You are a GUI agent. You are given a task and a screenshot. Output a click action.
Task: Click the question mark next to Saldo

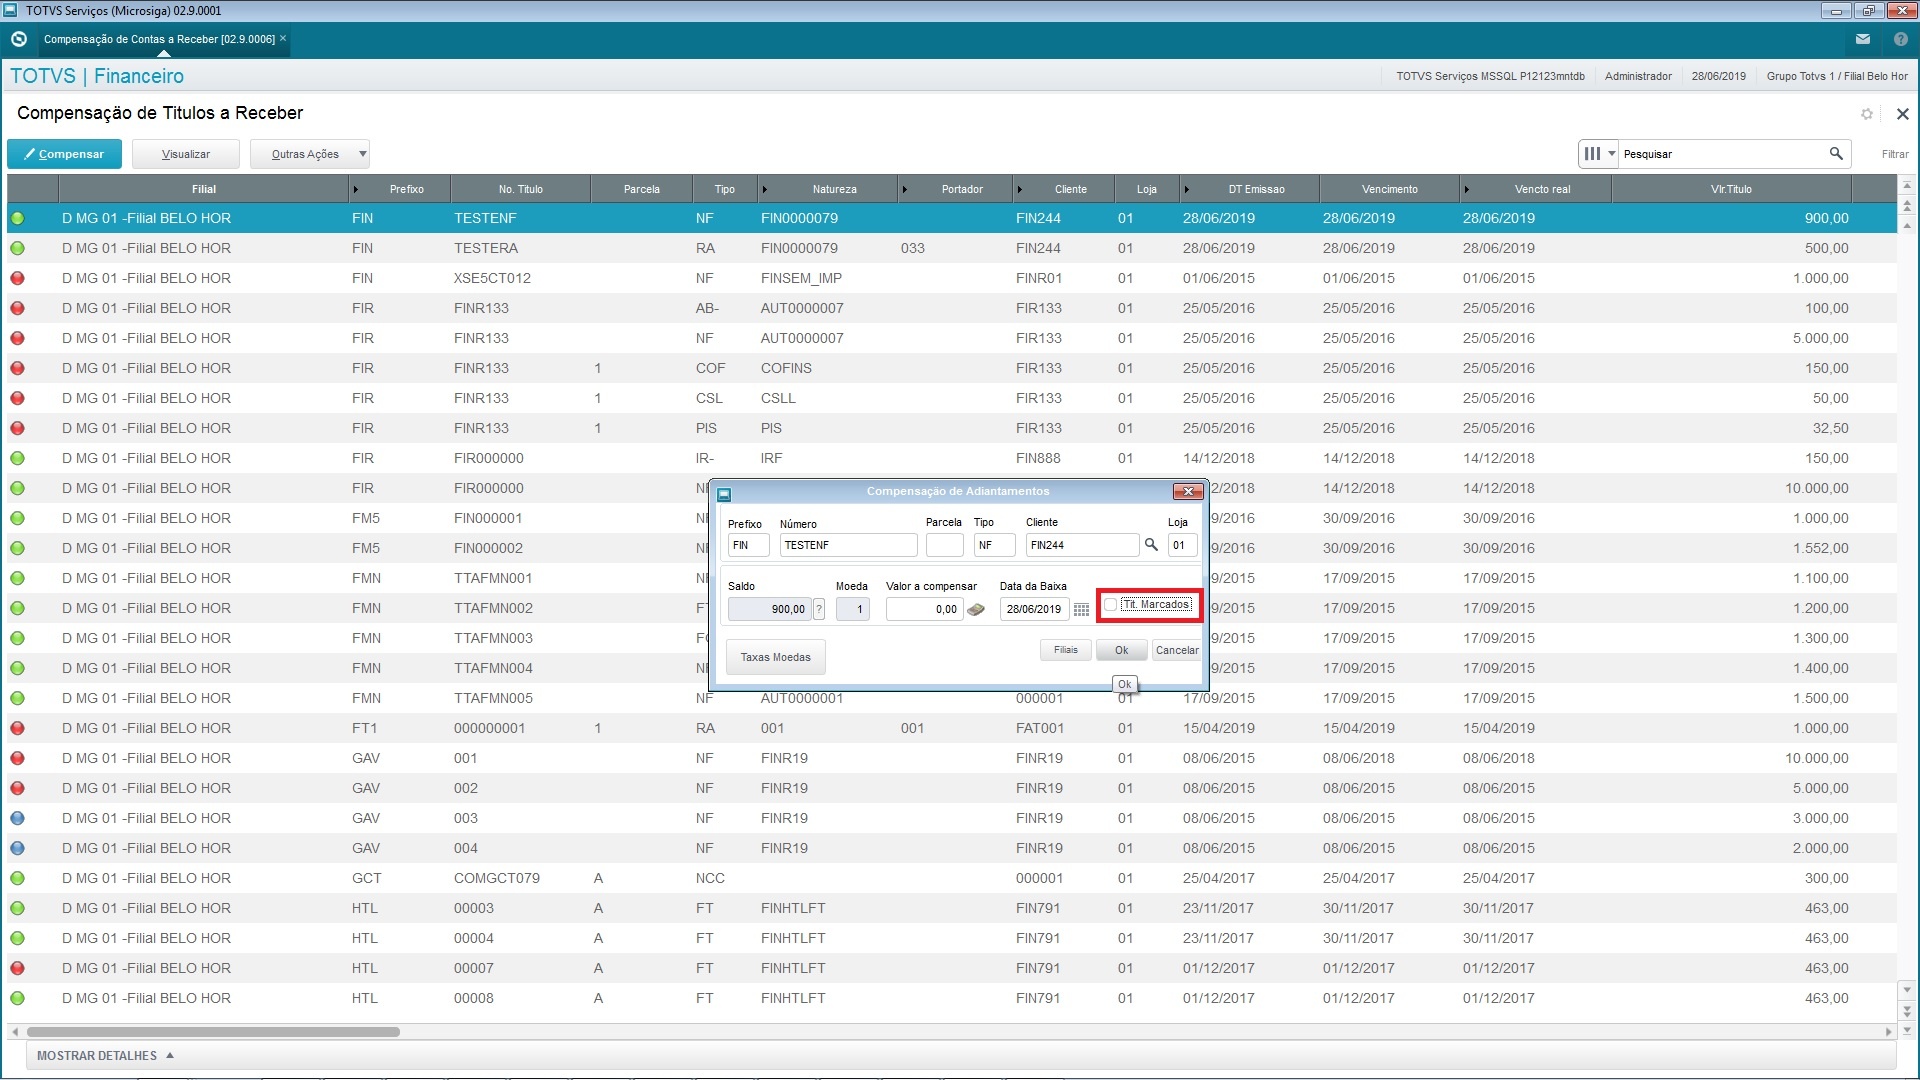[819, 609]
